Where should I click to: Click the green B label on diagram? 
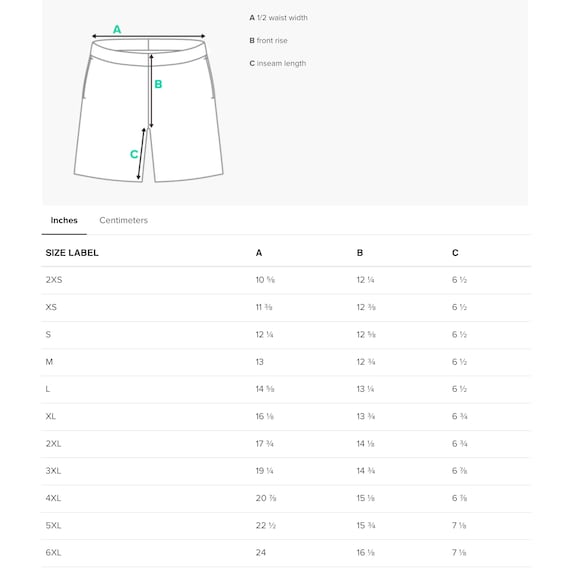click(x=158, y=84)
